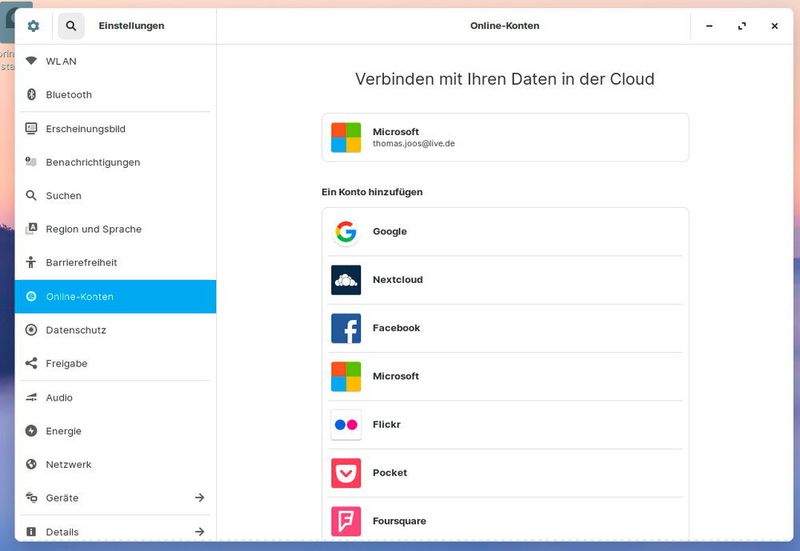Switch to Benachrichtigungen panel
The image size is (800, 551).
pos(116,162)
